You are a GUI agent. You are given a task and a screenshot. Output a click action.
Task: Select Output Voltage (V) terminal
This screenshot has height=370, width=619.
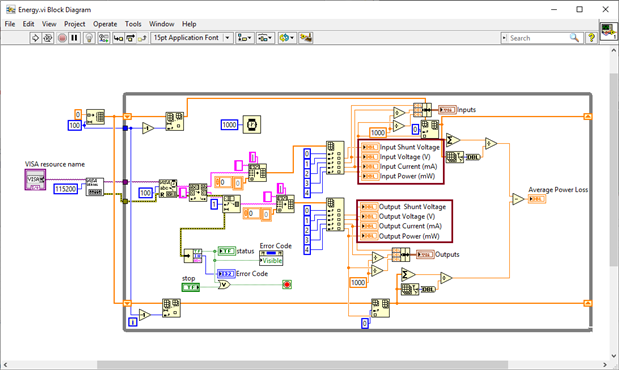tap(369, 216)
